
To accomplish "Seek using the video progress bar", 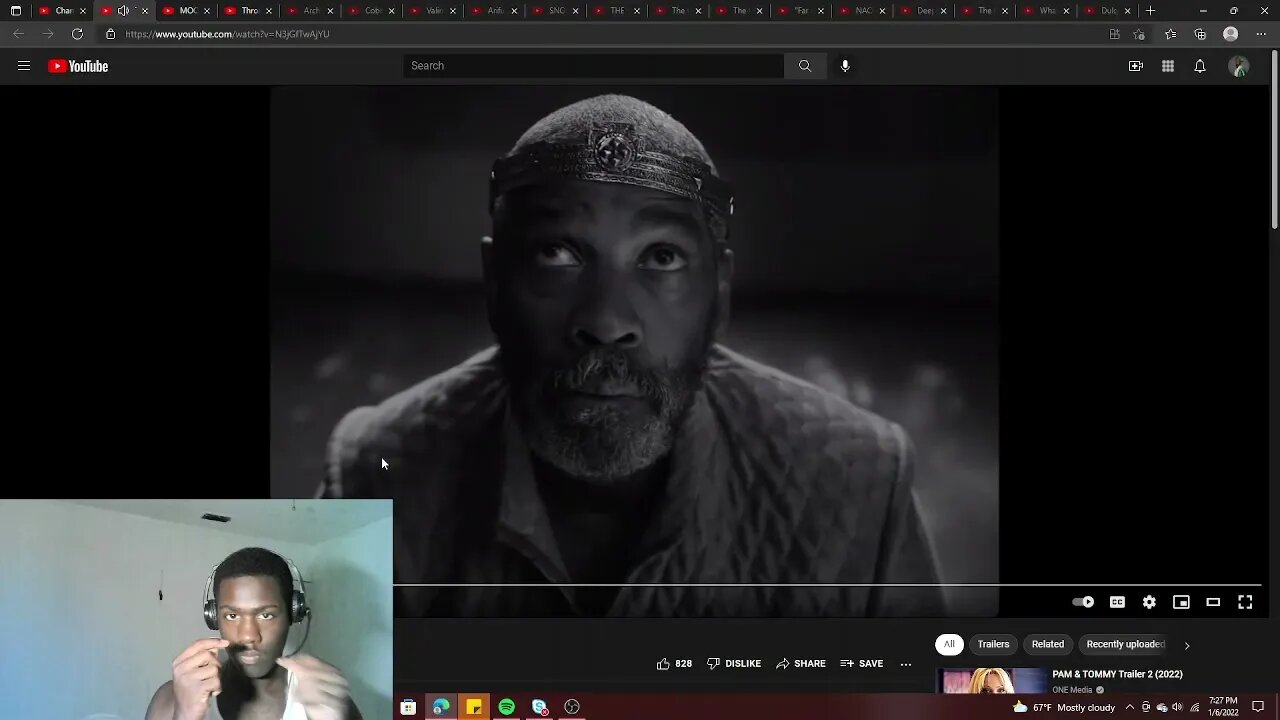I will pyautogui.click(x=827, y=585).
